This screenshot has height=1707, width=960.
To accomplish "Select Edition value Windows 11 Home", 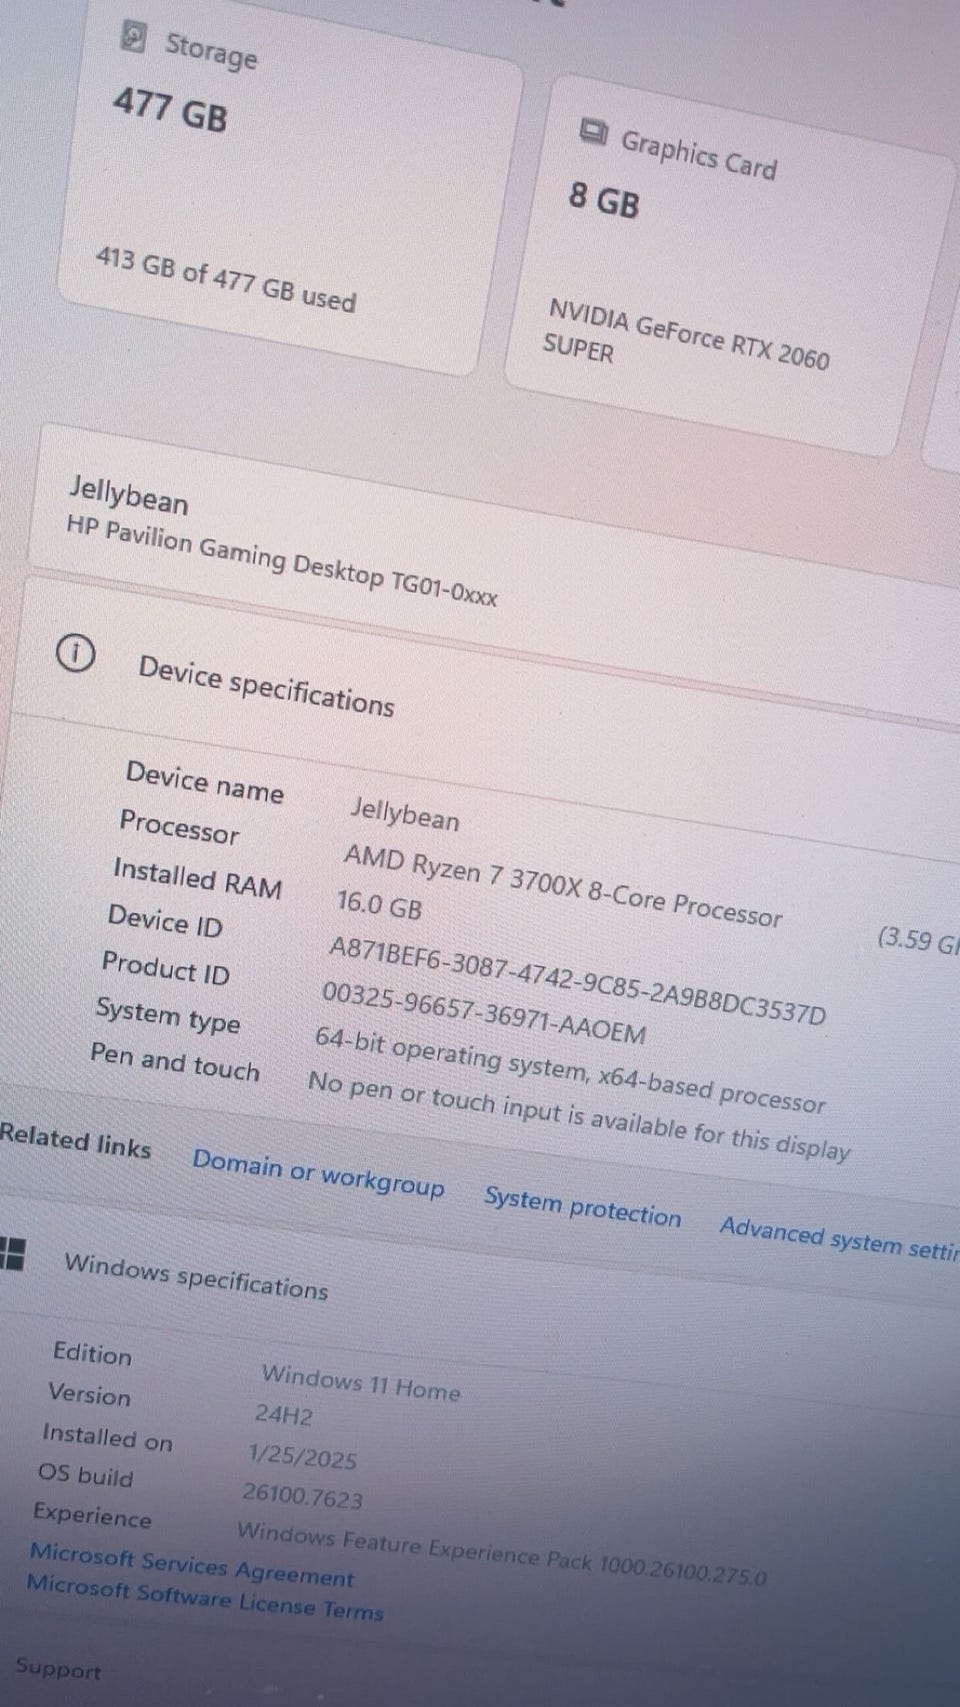I will pos(361,1383).
